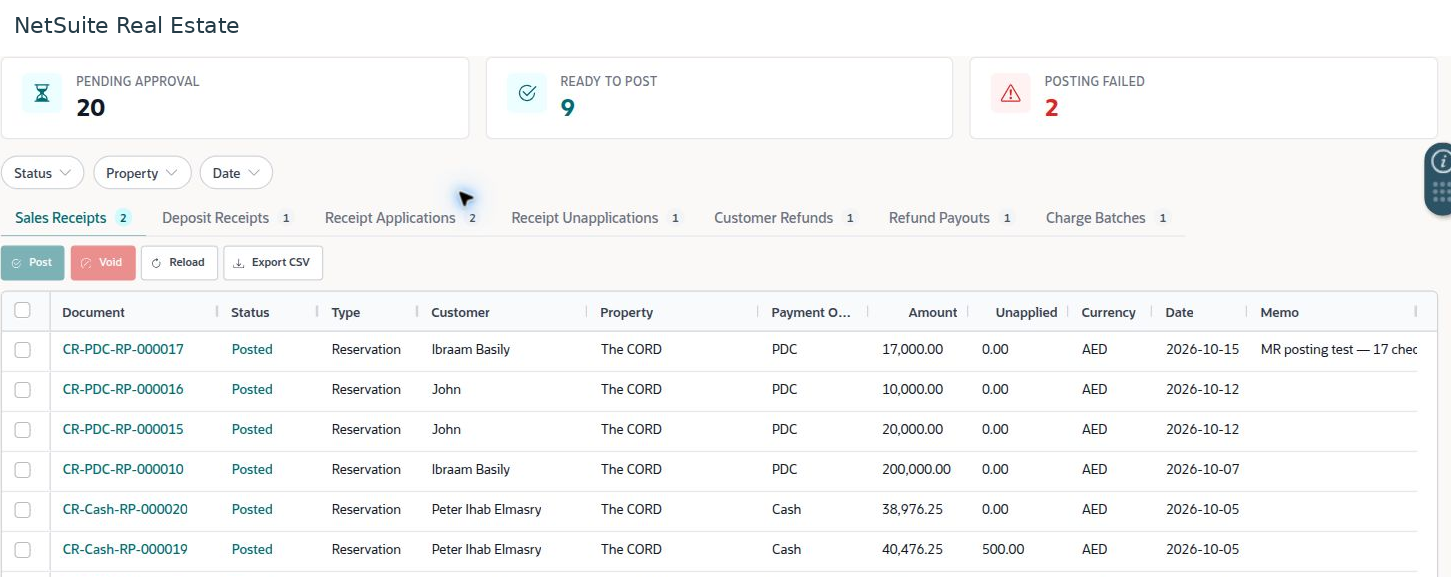Select all rows with header checkbox
1451x577 pixels.
click(x=22, y=311)
